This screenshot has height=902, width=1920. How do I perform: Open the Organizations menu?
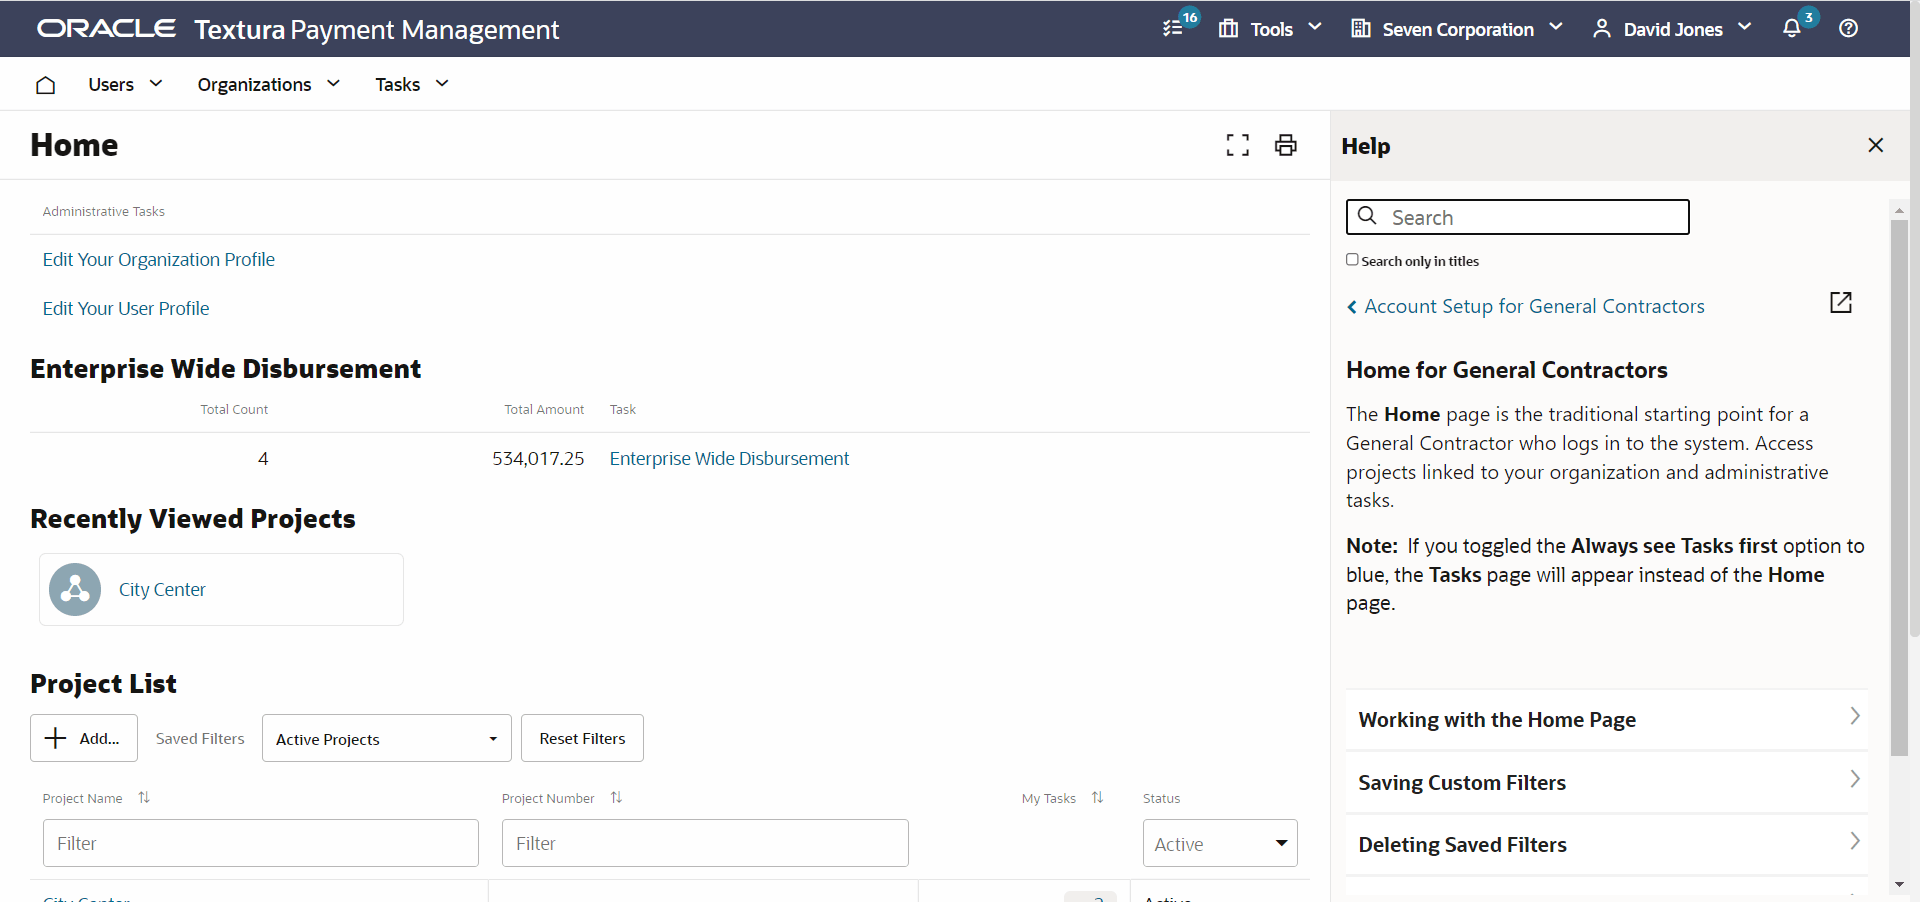tap(269, 84)
